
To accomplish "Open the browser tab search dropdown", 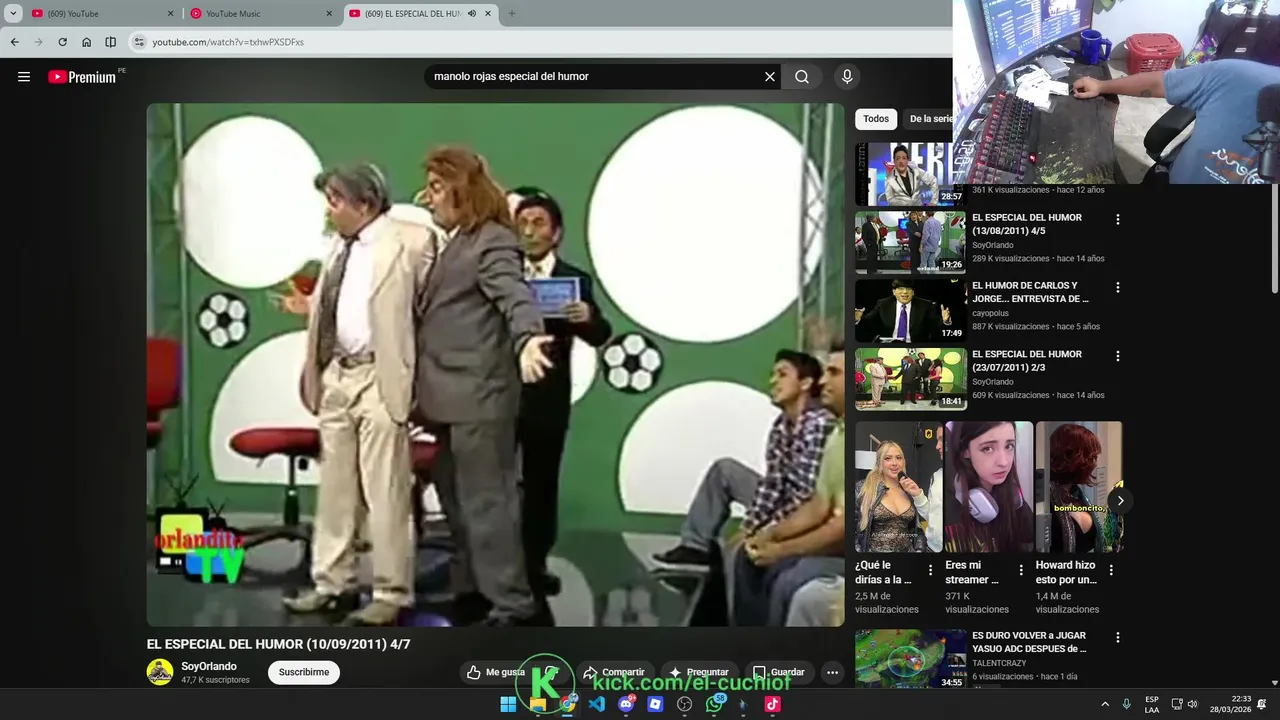I will tap(13, 14).
